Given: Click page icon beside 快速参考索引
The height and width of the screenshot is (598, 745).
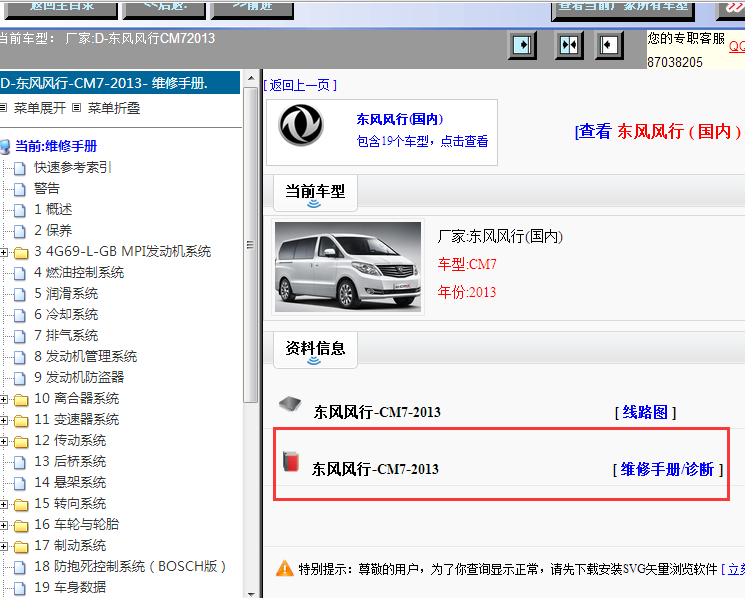Looking at the screenshot, I should pos(20,168).
